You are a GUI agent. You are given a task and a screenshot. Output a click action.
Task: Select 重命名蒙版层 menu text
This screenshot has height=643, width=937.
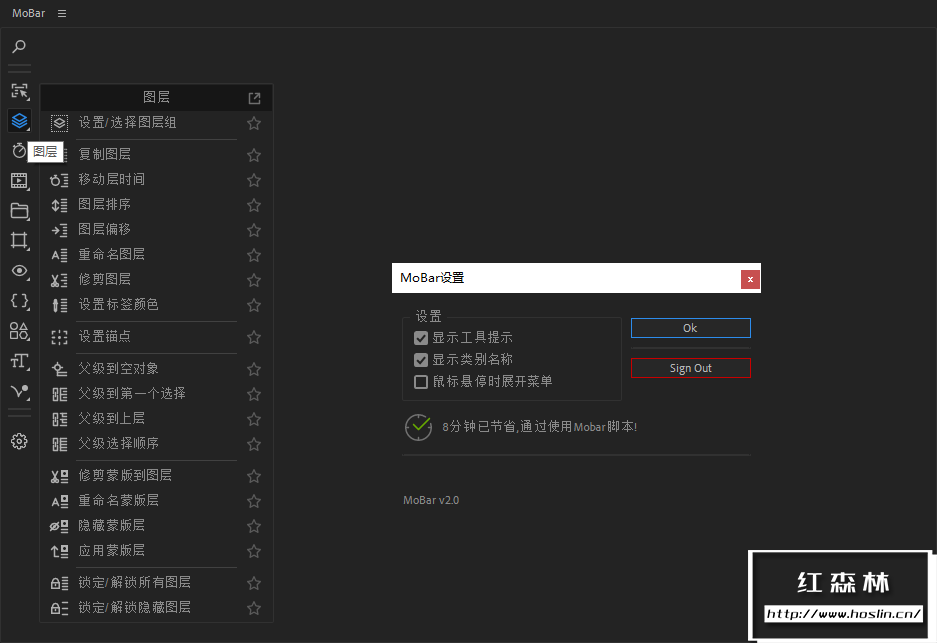[x=118, y=500]
